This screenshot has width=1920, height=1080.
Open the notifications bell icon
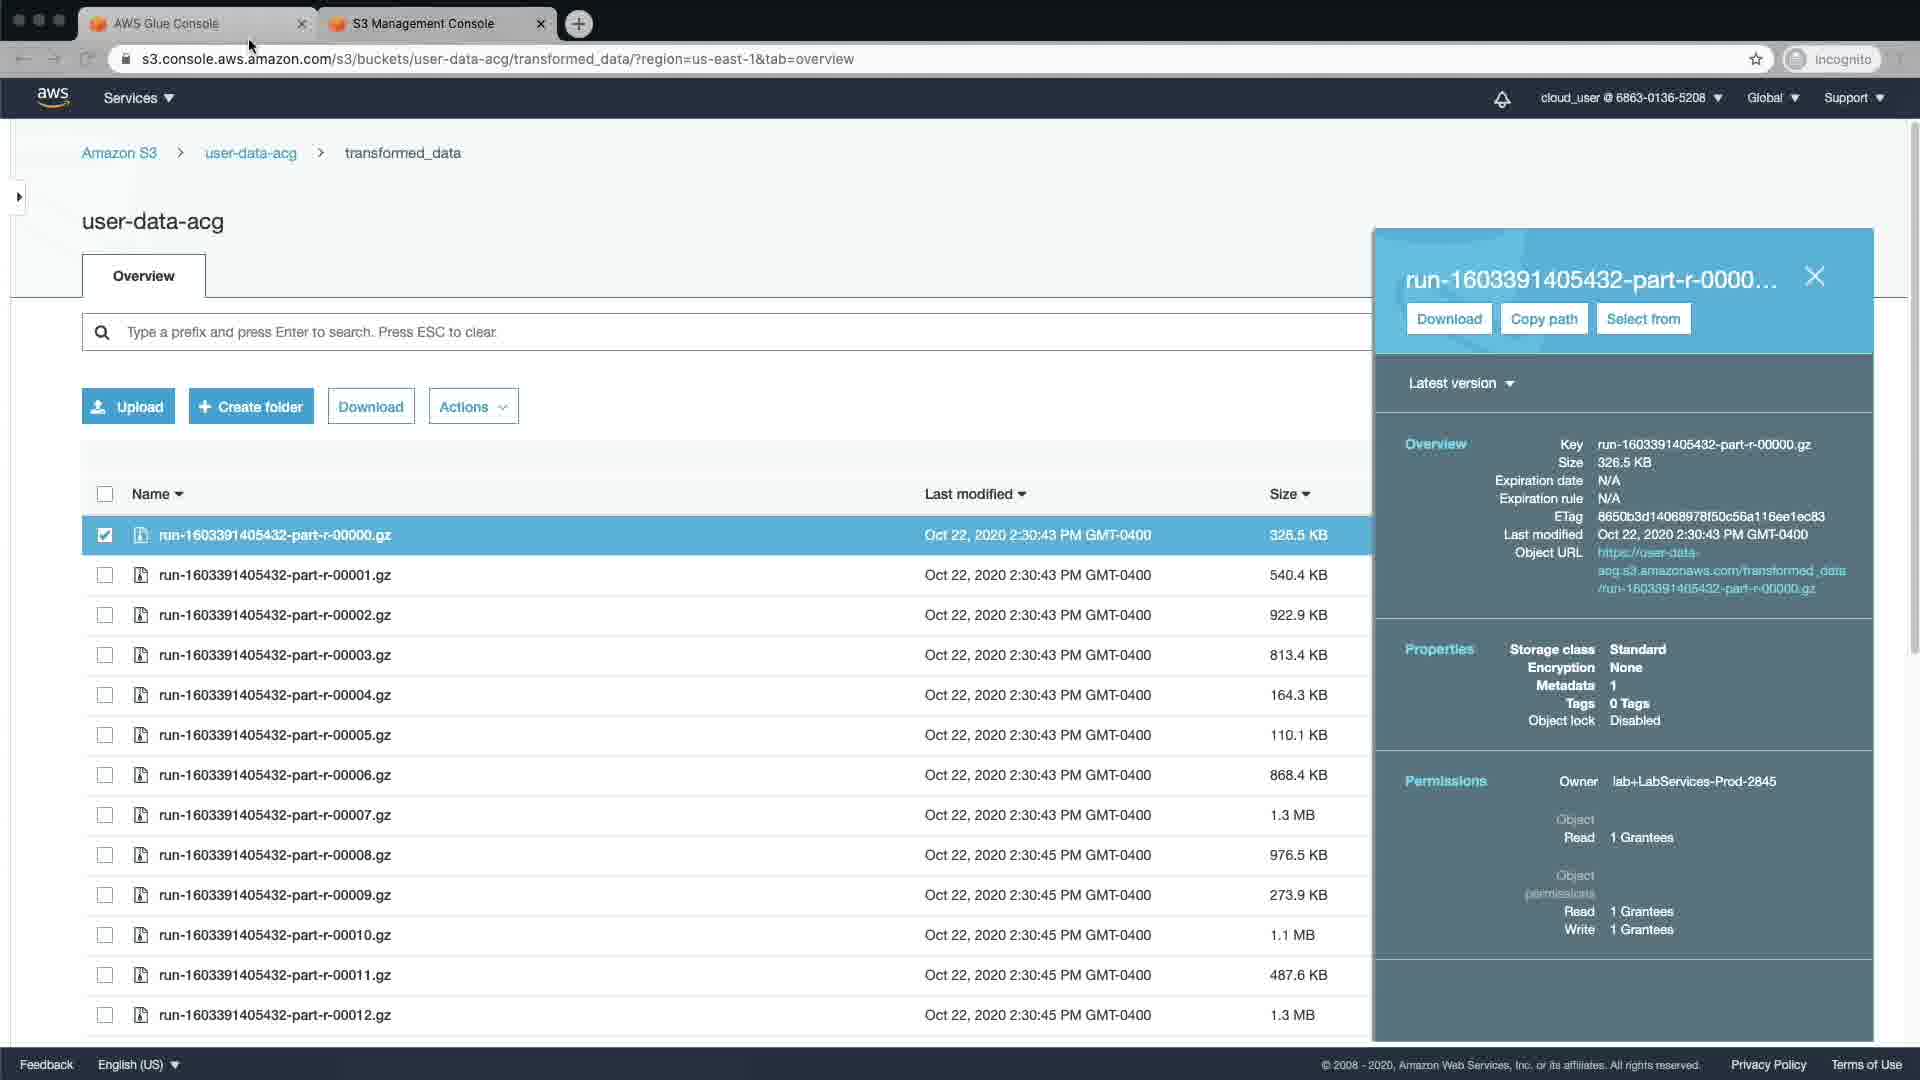(1501, 99)
